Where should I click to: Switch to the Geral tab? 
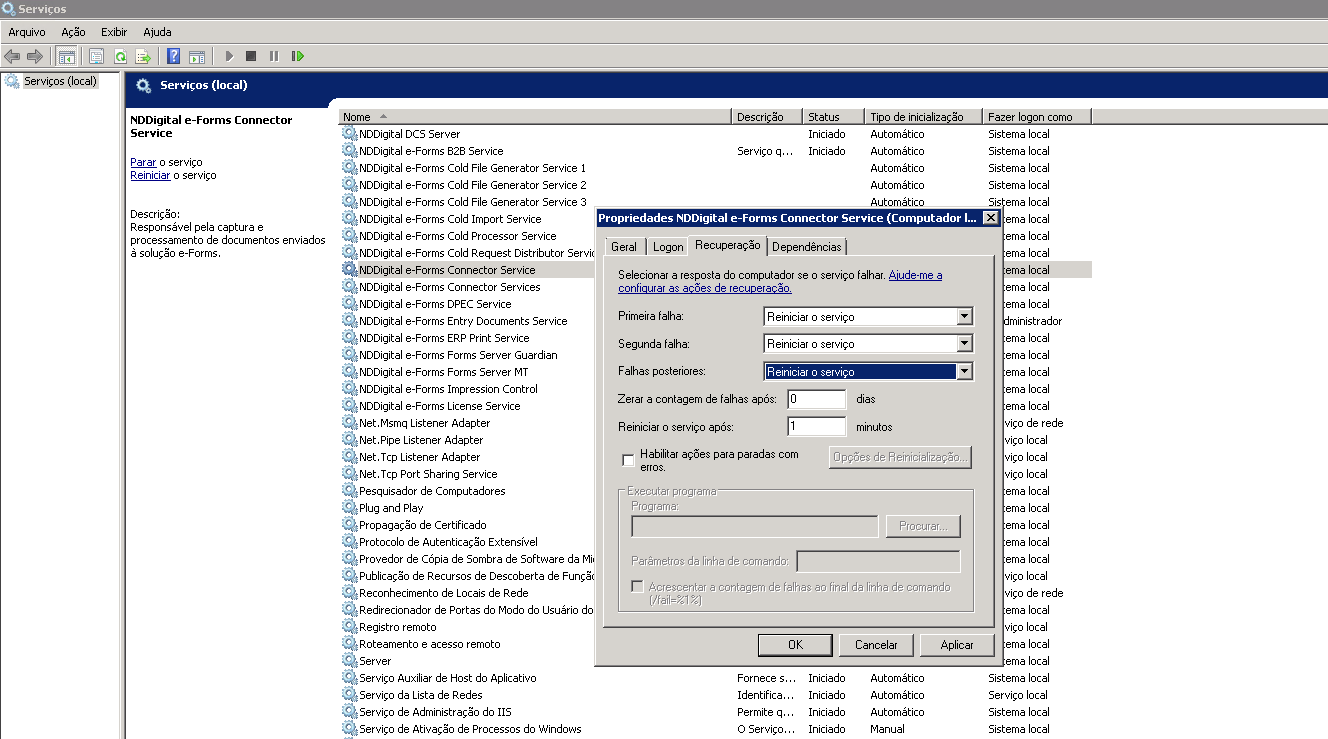tap(623, 247)
